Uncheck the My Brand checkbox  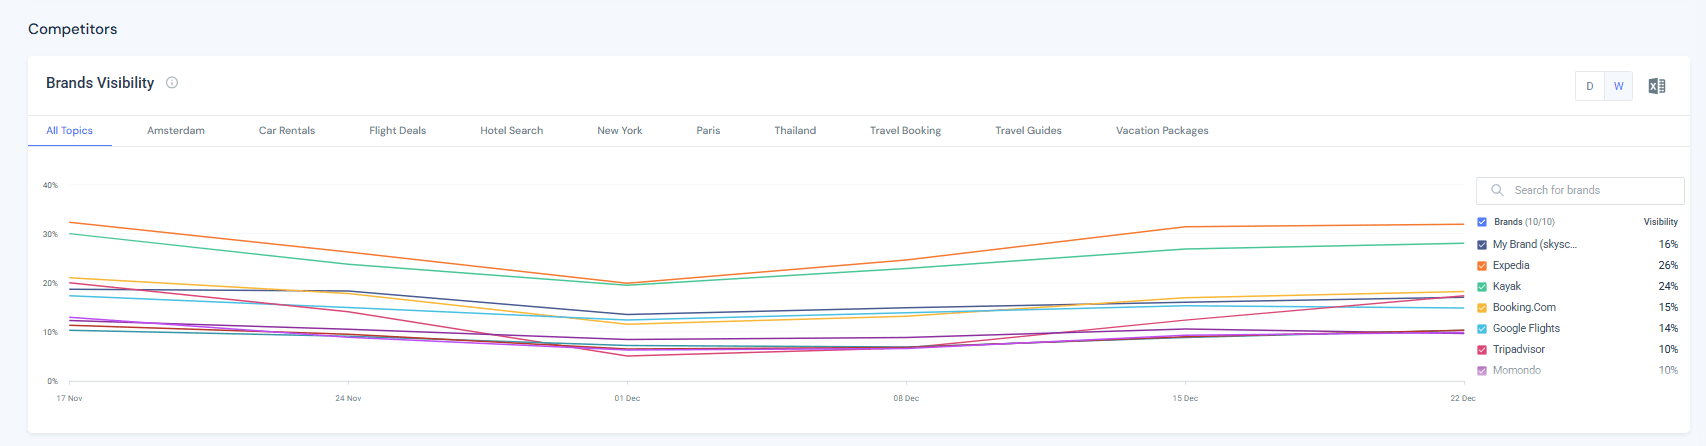click(x=1482, y=244)
